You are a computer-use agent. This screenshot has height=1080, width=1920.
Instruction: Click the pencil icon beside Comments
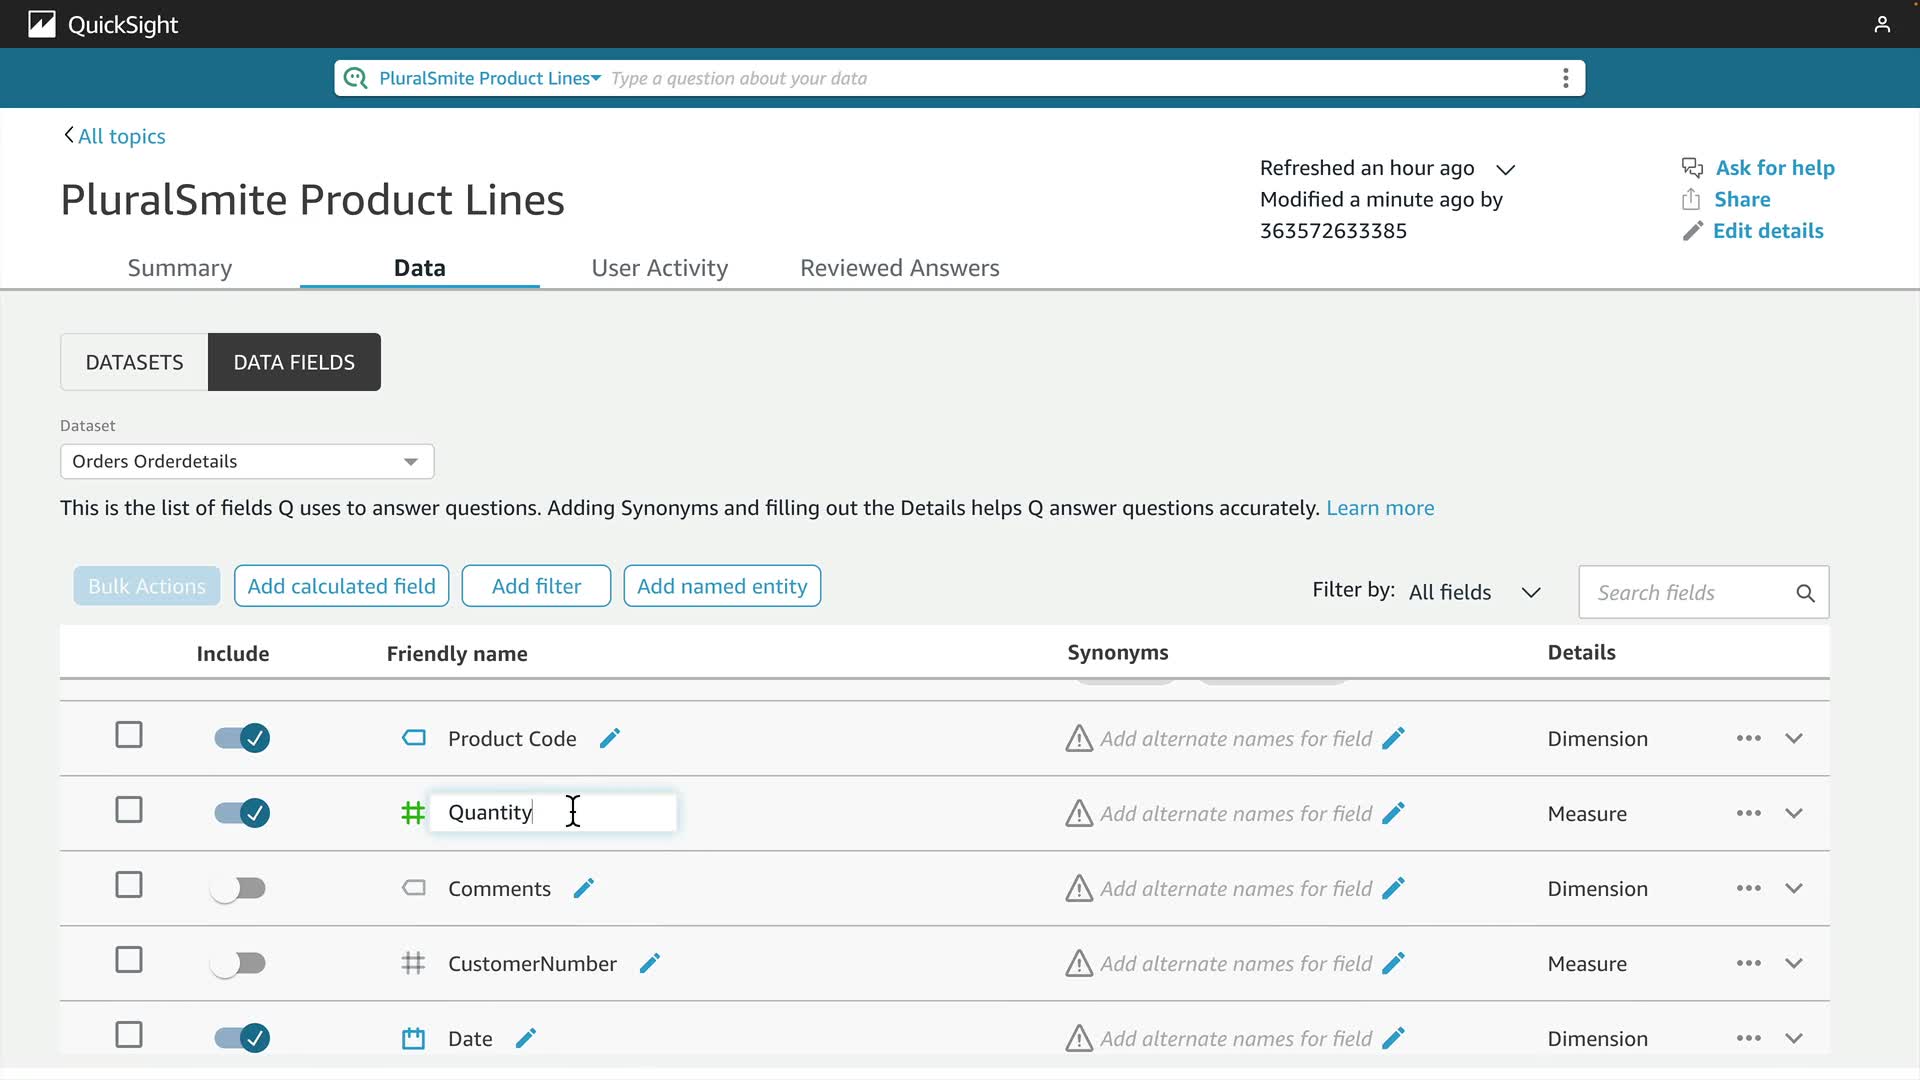(584, 888)
